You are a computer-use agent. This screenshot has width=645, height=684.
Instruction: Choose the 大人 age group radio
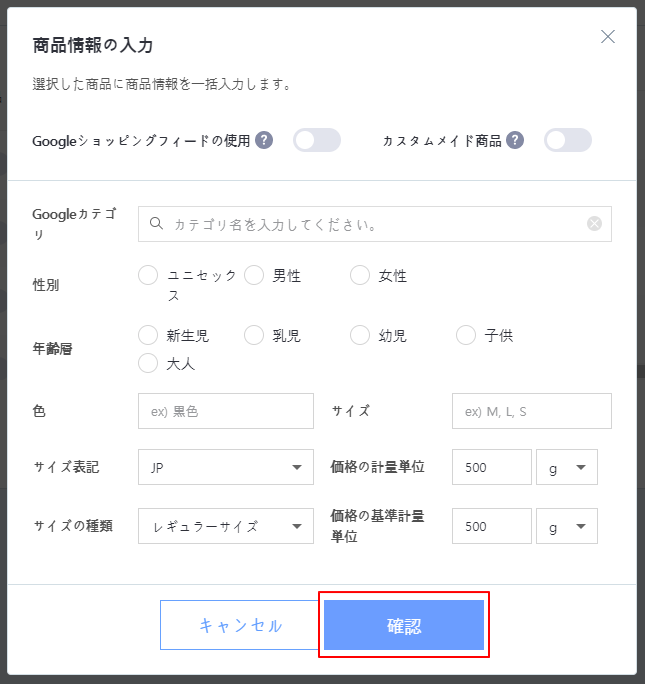click(x=148, y=363)
